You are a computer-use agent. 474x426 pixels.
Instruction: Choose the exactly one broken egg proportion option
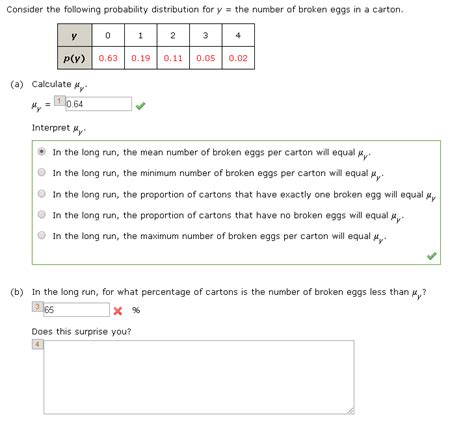click(x=42, y=194)
